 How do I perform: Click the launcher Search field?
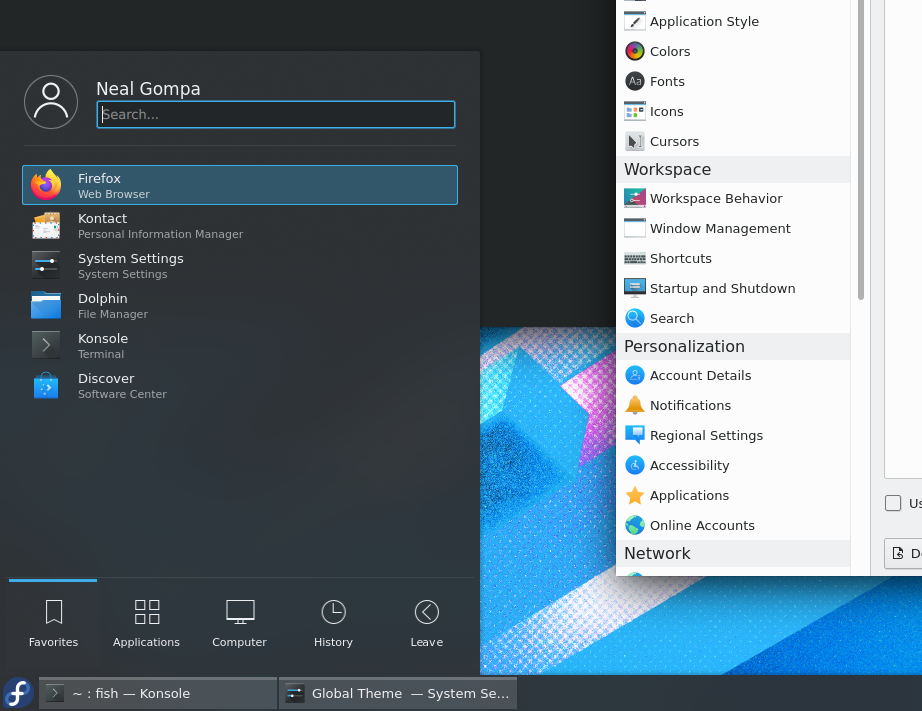tap(276, 114)
